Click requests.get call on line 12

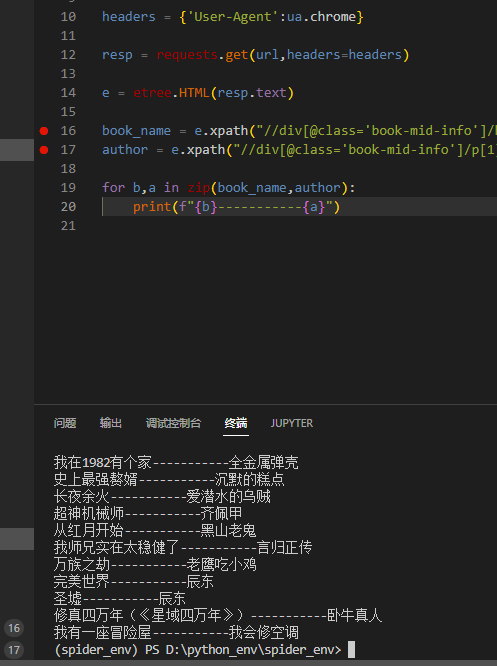(x=202, y=55)
